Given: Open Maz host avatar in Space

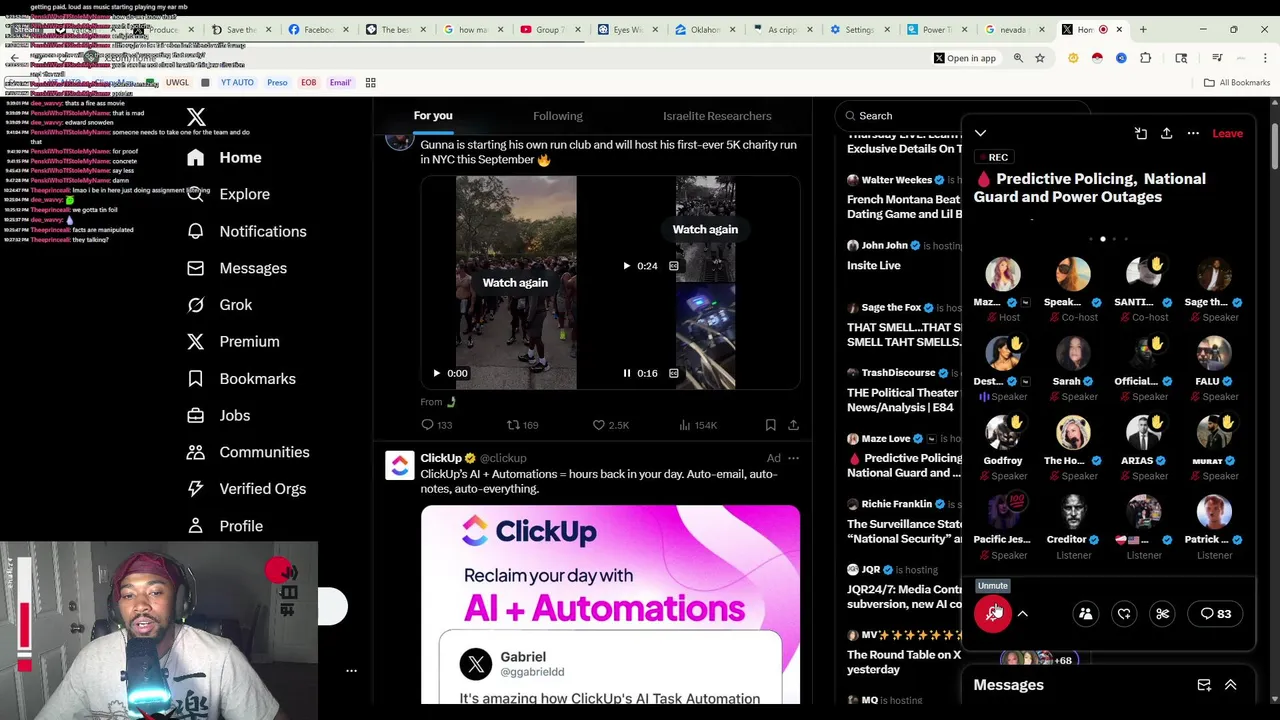Looking at the screenshot, I should pos(1002,274).
